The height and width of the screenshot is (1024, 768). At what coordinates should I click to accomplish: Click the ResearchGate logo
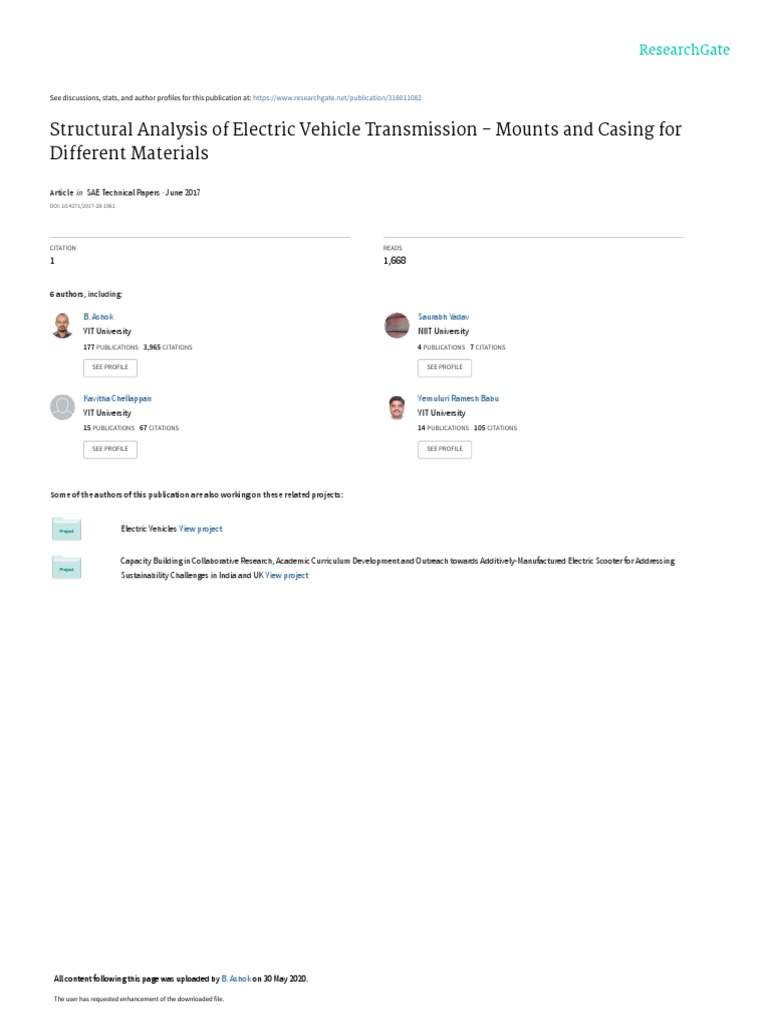685,50
